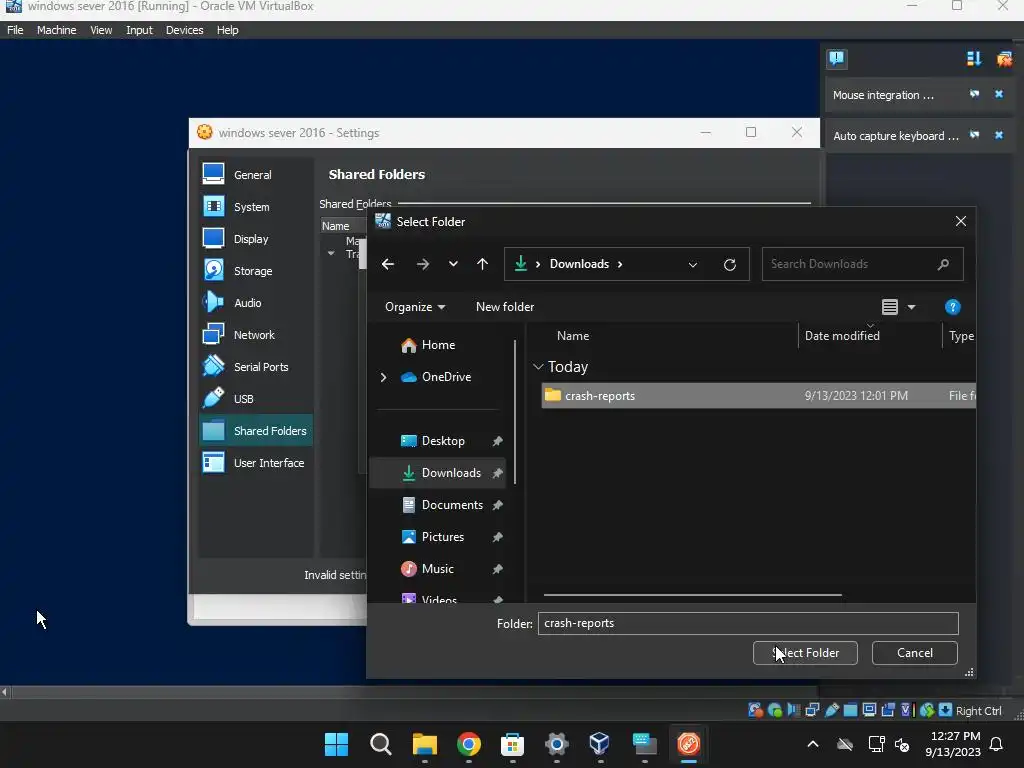Expand the Downloads breadcrumb chevron
1024x768 pixels.
(620, 264)
